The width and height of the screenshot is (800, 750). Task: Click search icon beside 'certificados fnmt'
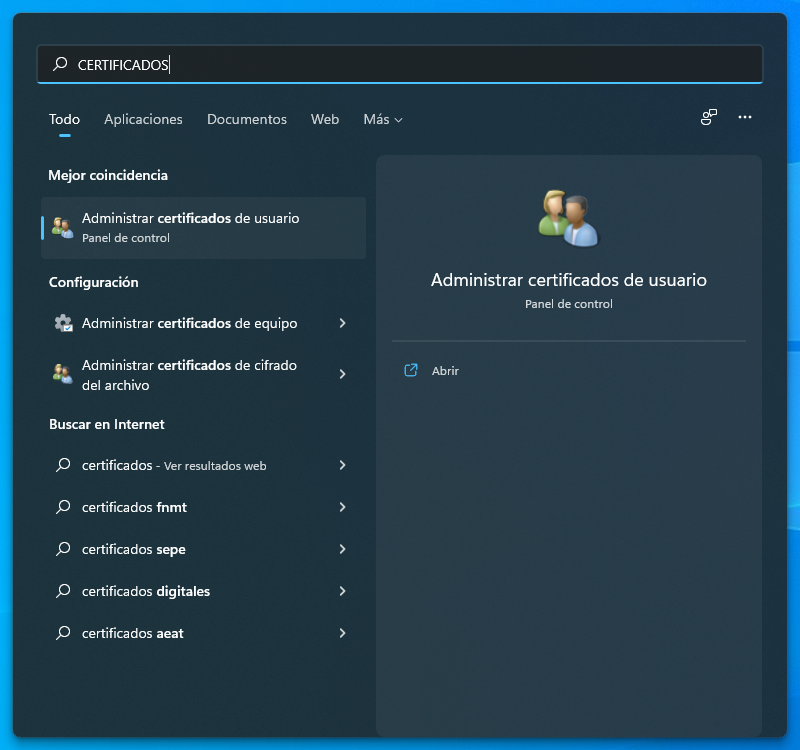pyautogui.click(x=63, y=507)
